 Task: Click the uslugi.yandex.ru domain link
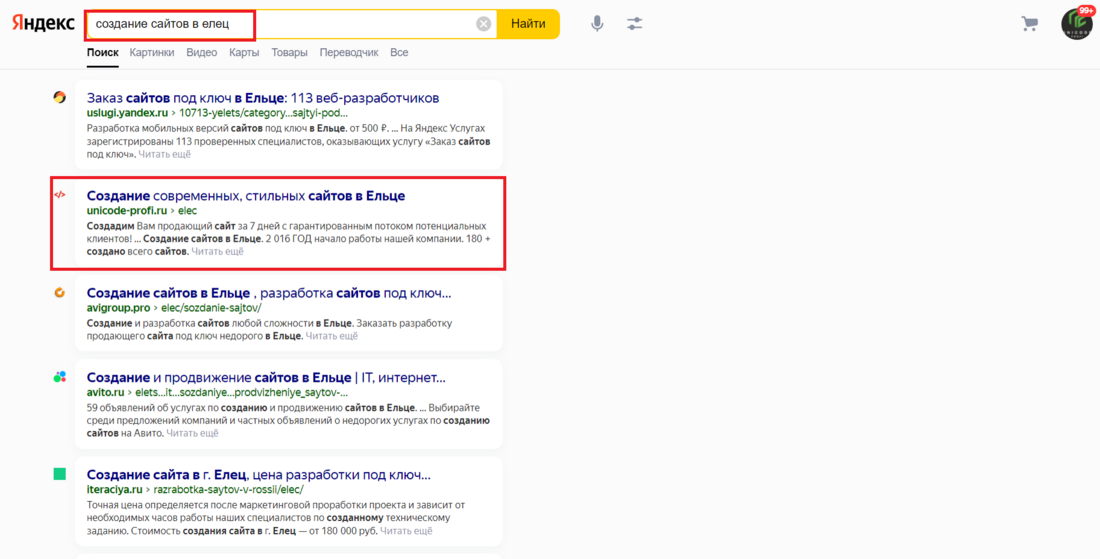pyautogui.click(x=128, y=112)
